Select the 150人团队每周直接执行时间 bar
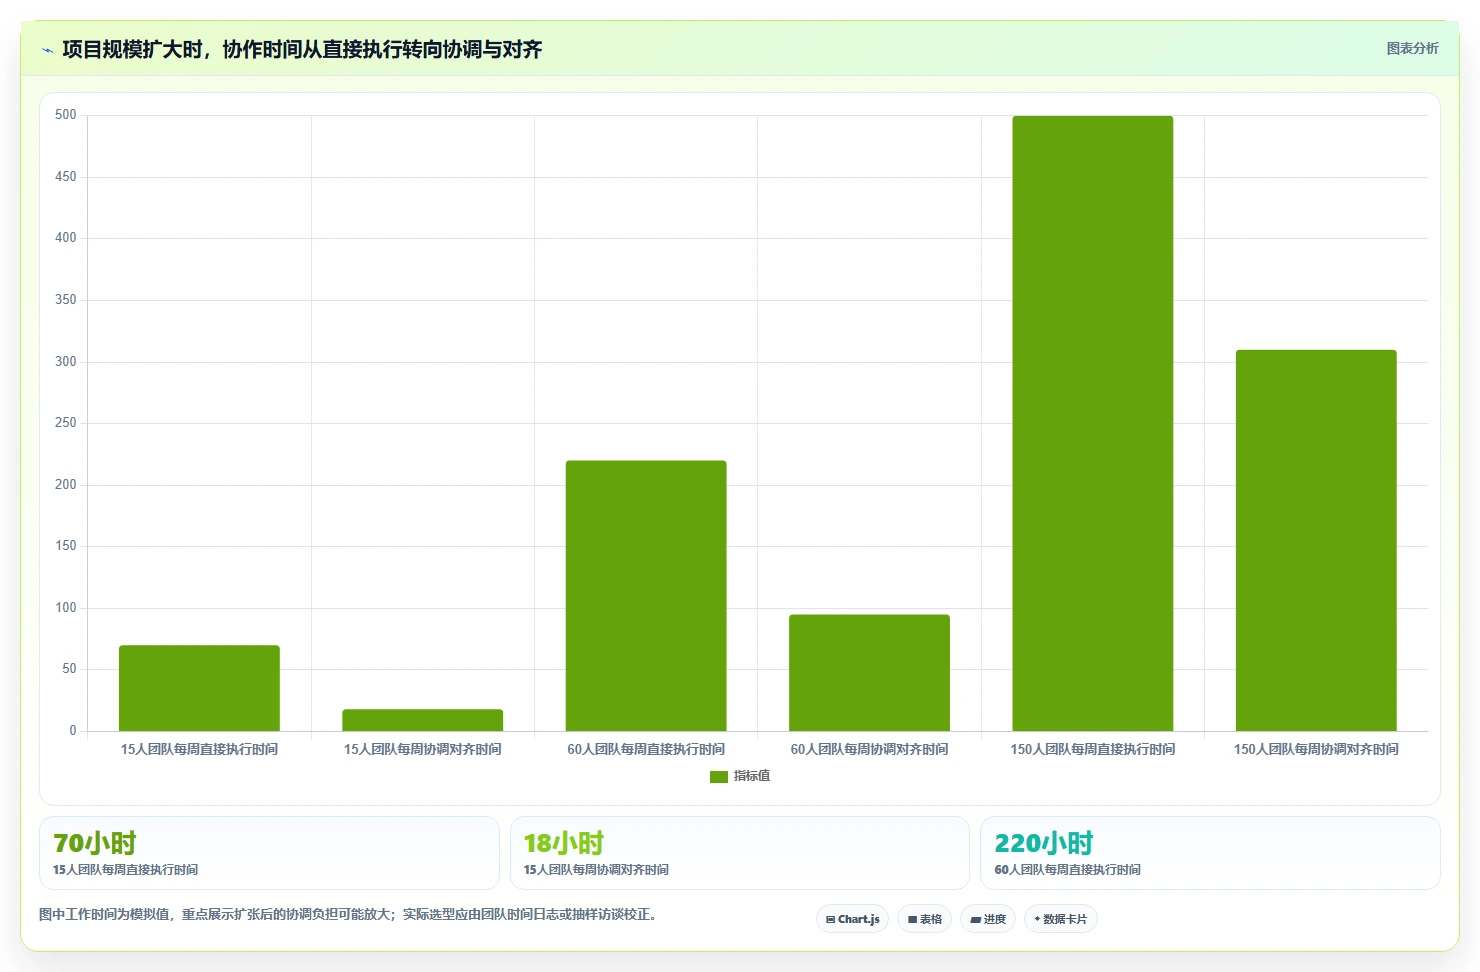1480x972 pixels. click(x=1092, y=424)
